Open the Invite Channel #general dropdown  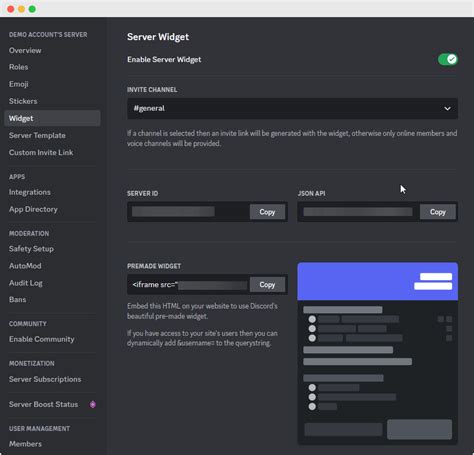292,108
